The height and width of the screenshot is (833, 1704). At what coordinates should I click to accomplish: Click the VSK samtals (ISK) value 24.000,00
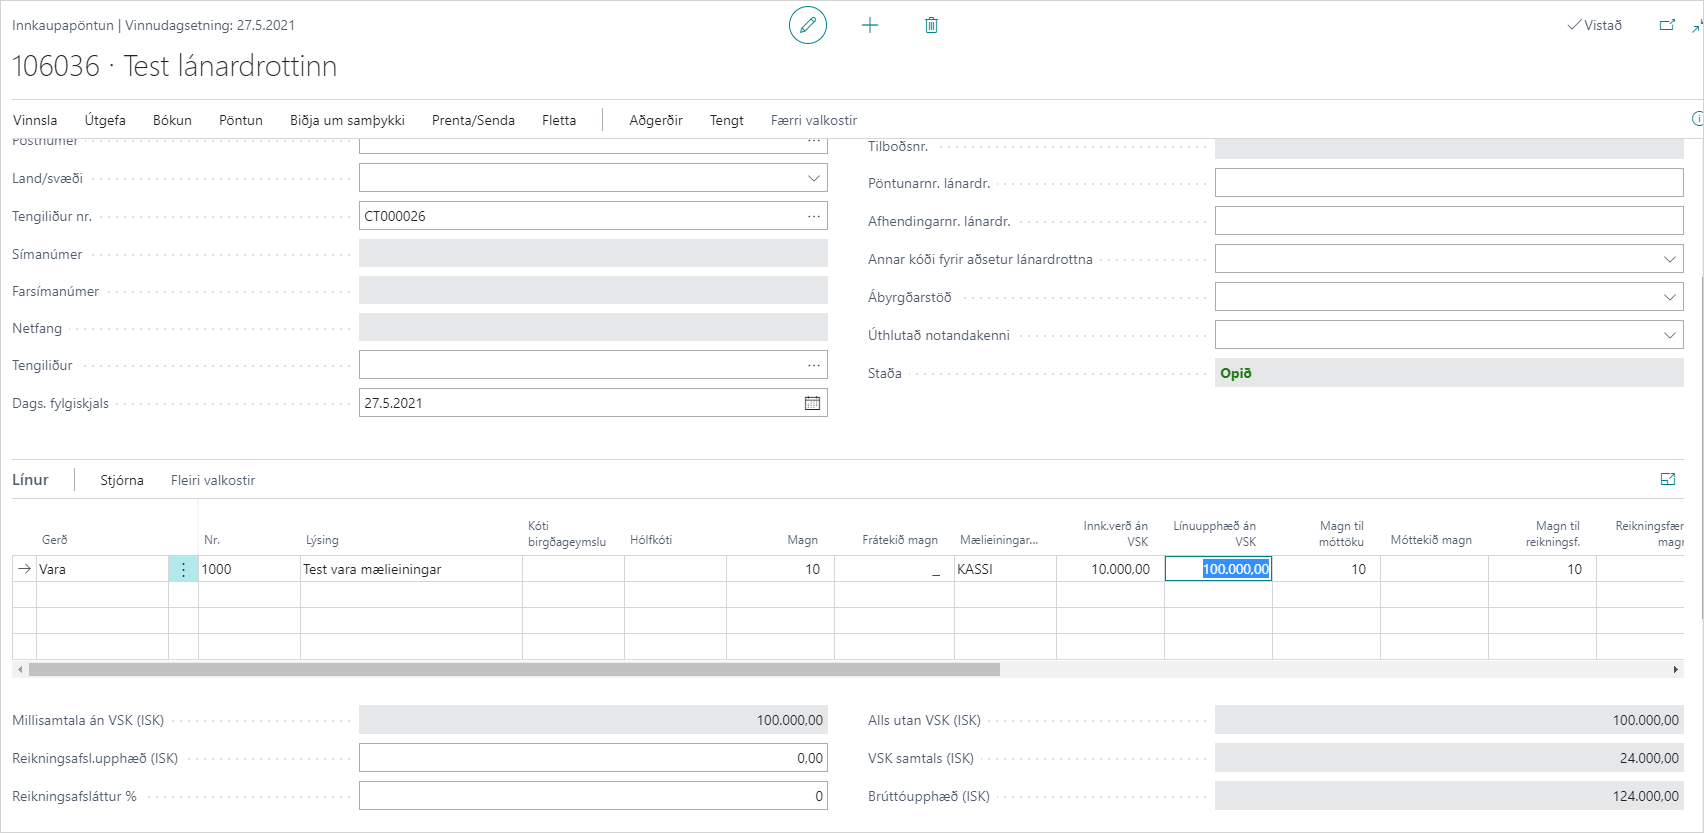[1449, 758]
